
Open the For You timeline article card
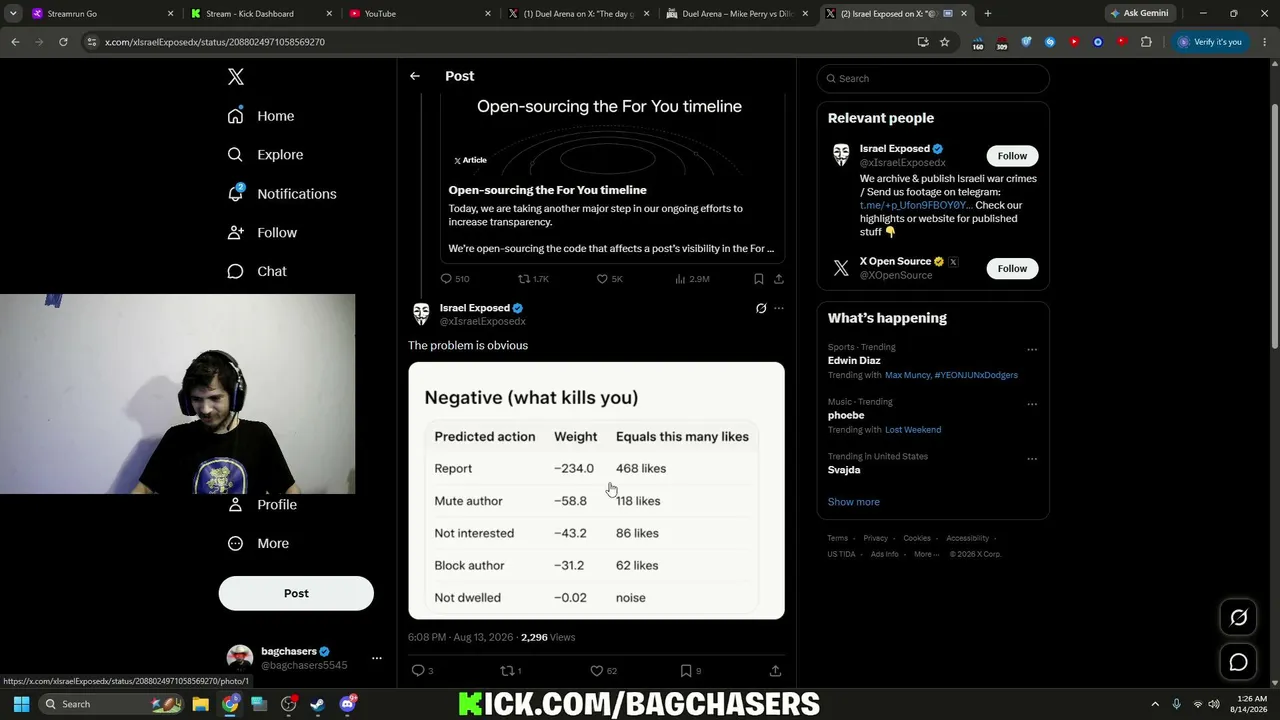point(612,179)
